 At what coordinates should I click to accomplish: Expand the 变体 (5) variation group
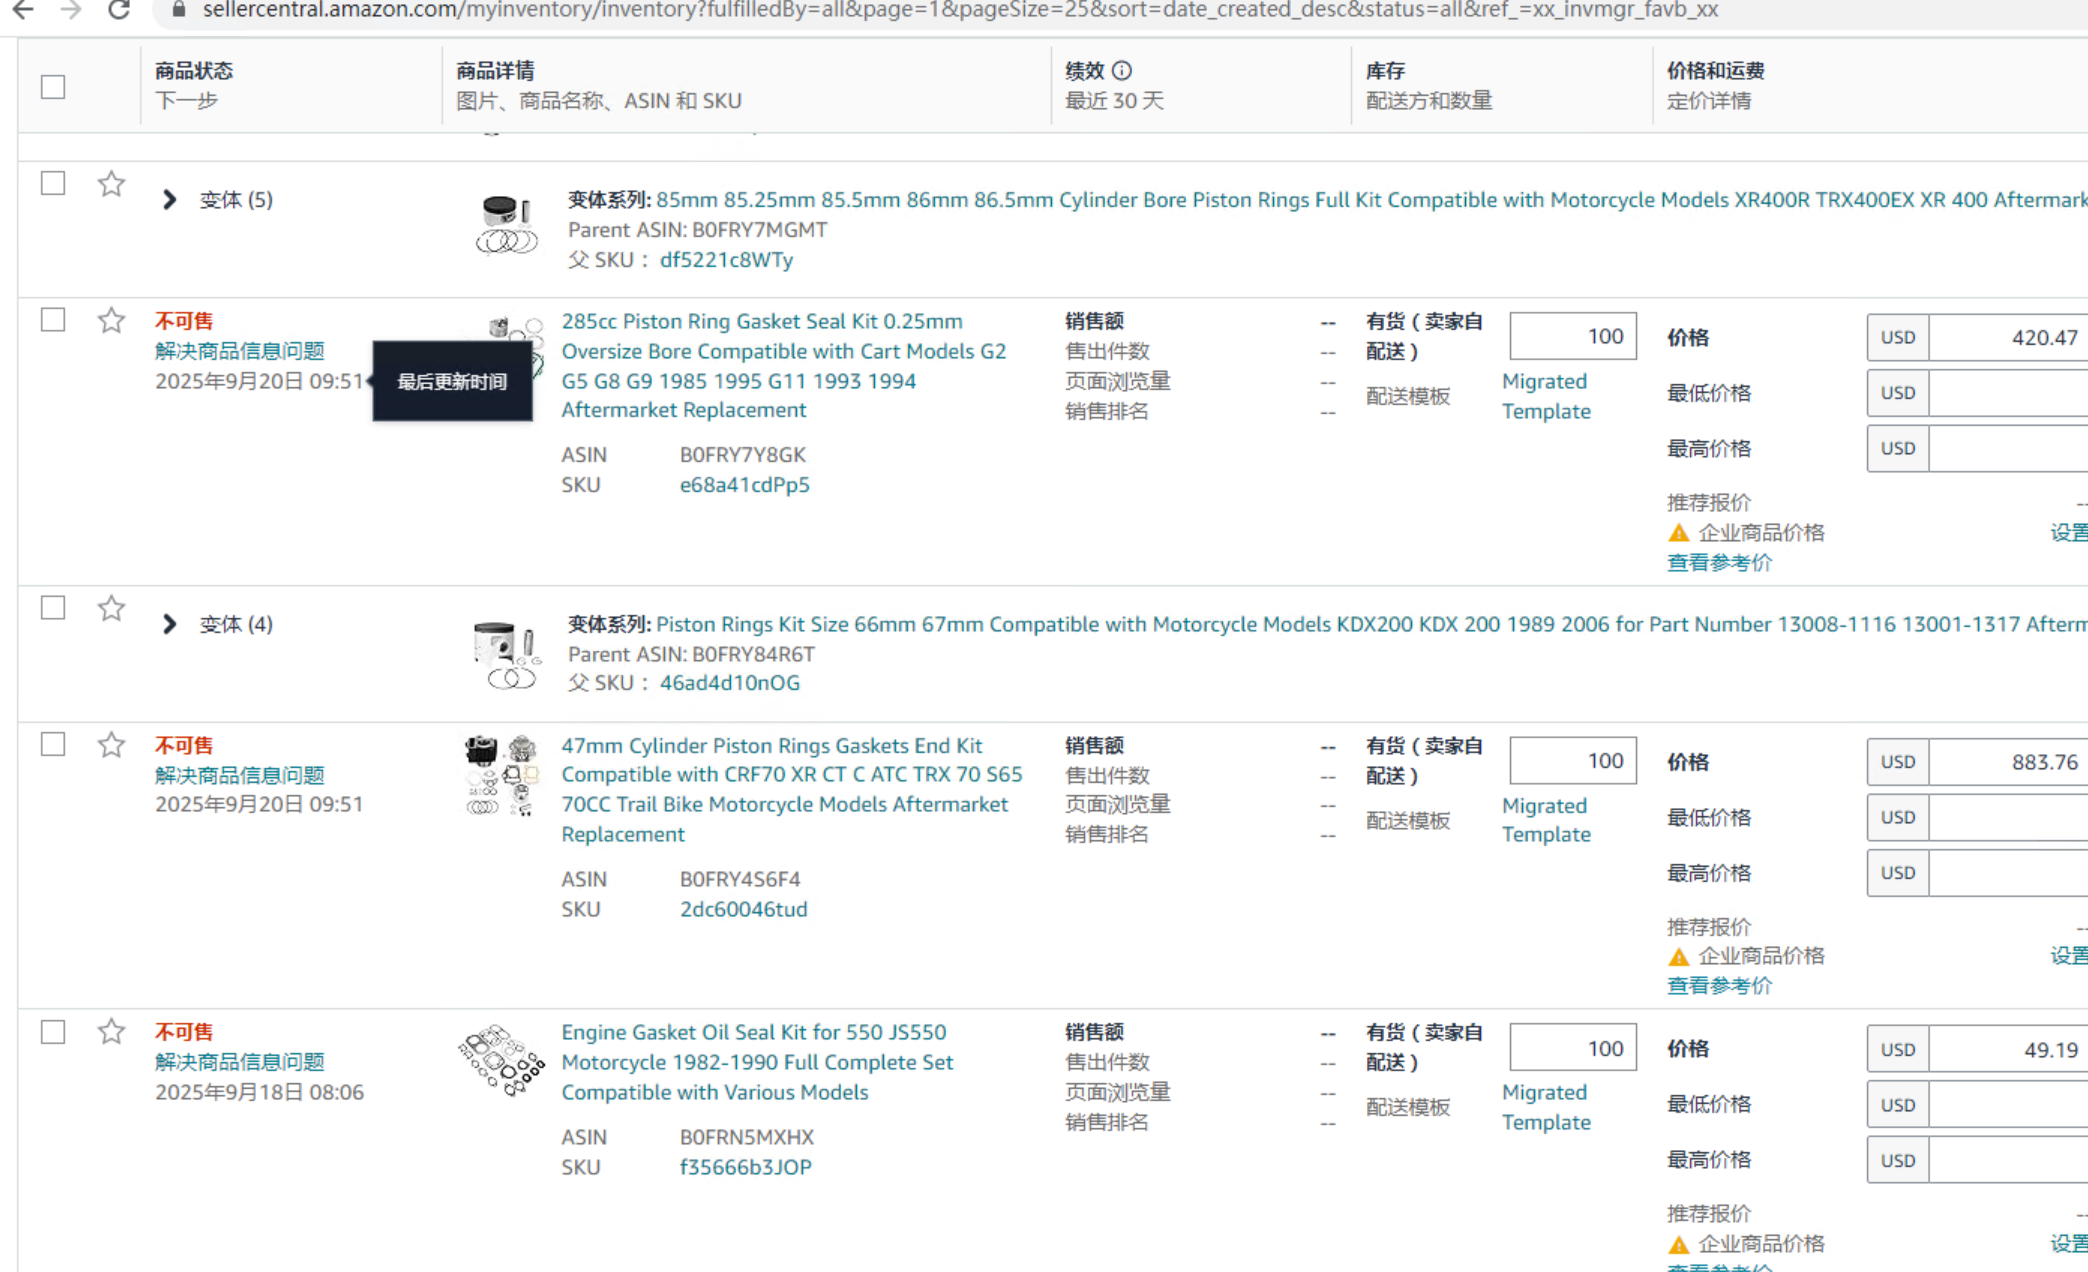point(169,200)
